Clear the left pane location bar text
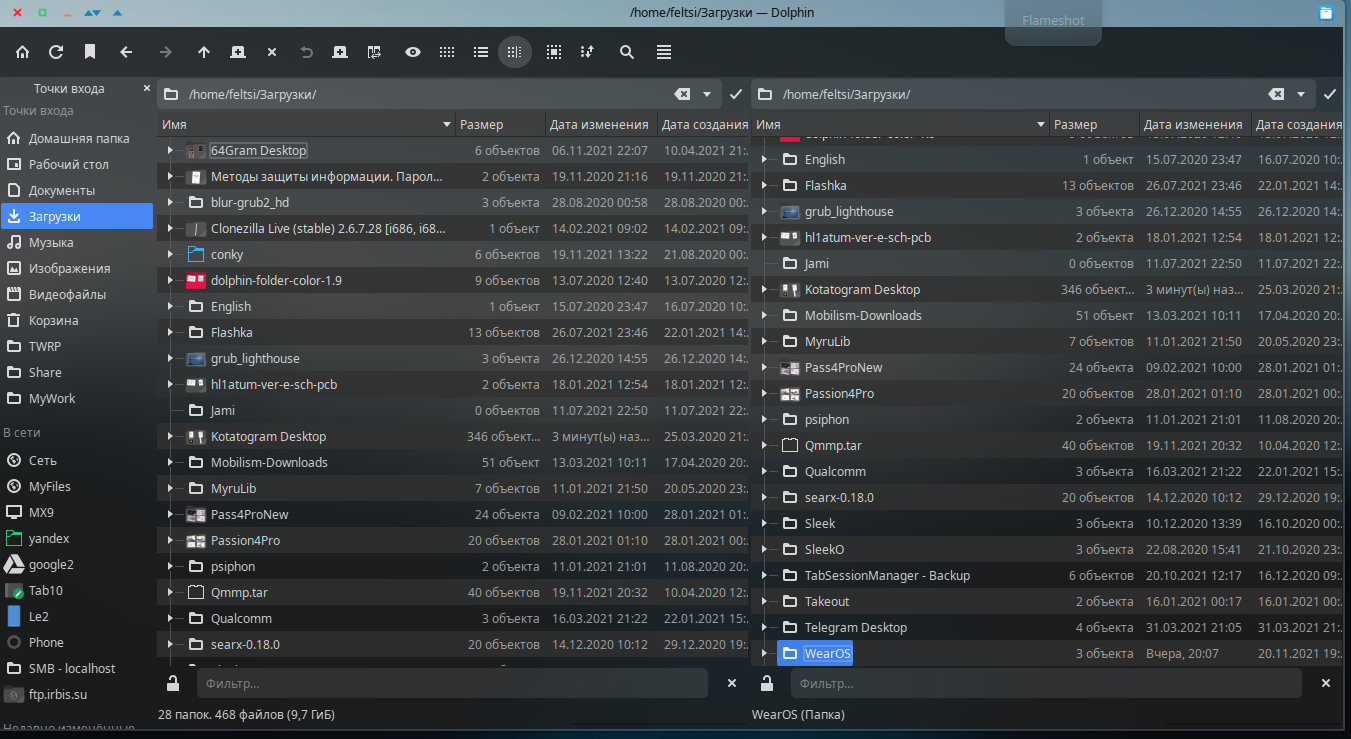 point(682,94)
